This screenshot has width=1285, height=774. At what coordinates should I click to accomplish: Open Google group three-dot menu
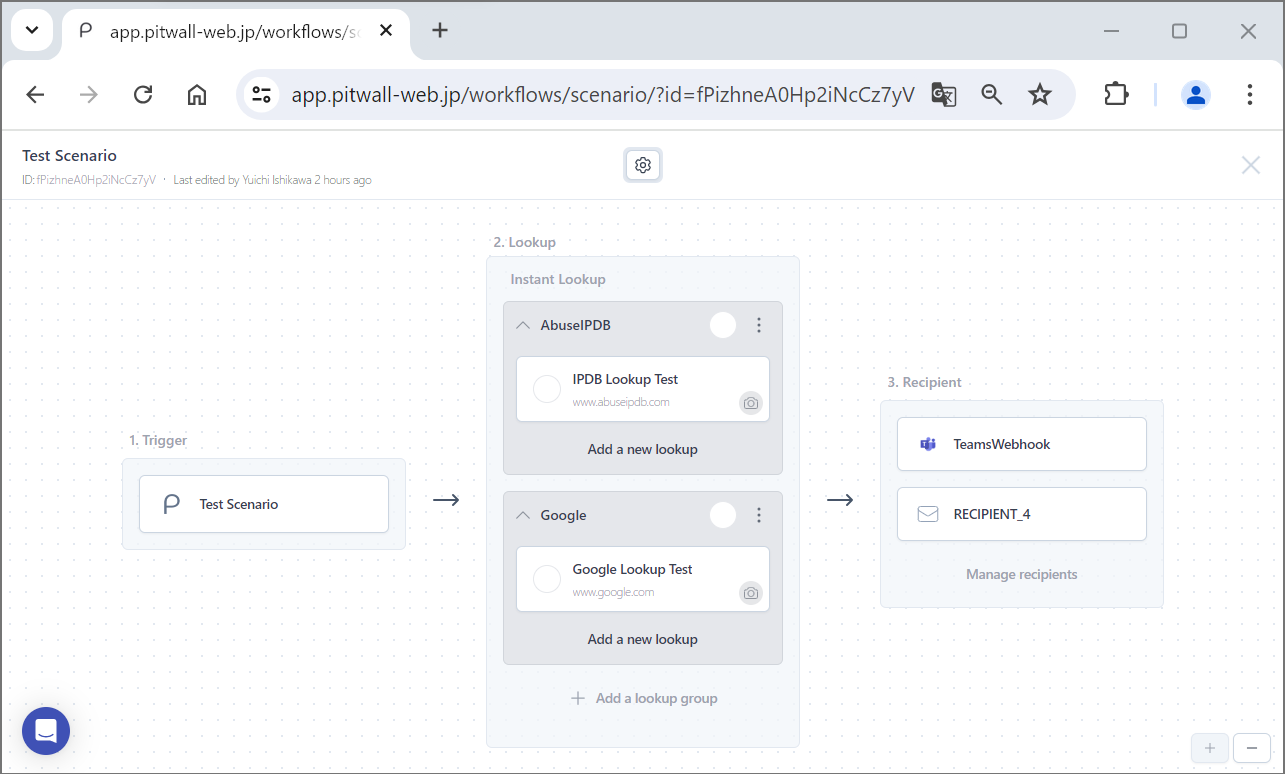[x=759, y=515]
